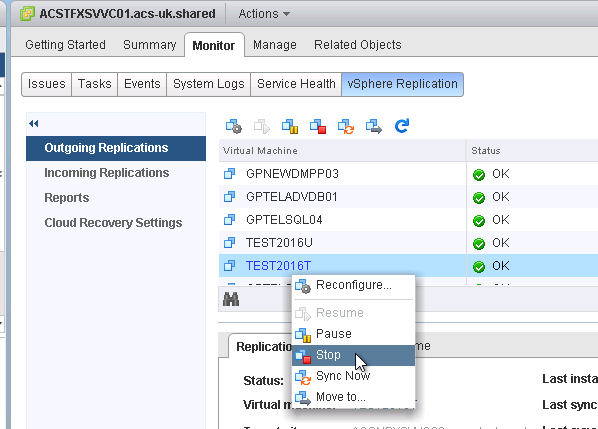This screenshot has width=598, height=429.
Task: Click the Sync Now toolbar icon
Action: coord(346,126)
